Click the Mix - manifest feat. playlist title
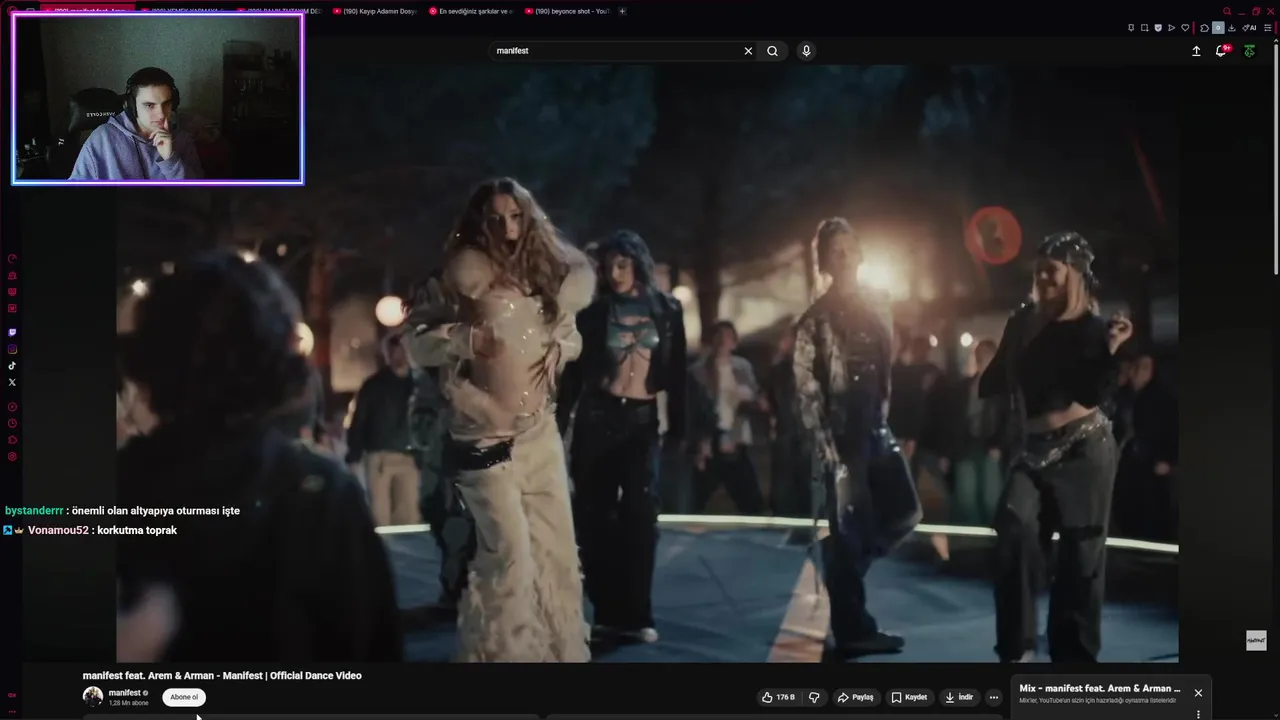Screen dimensions: 1280x720 [x=1100, y=689]
